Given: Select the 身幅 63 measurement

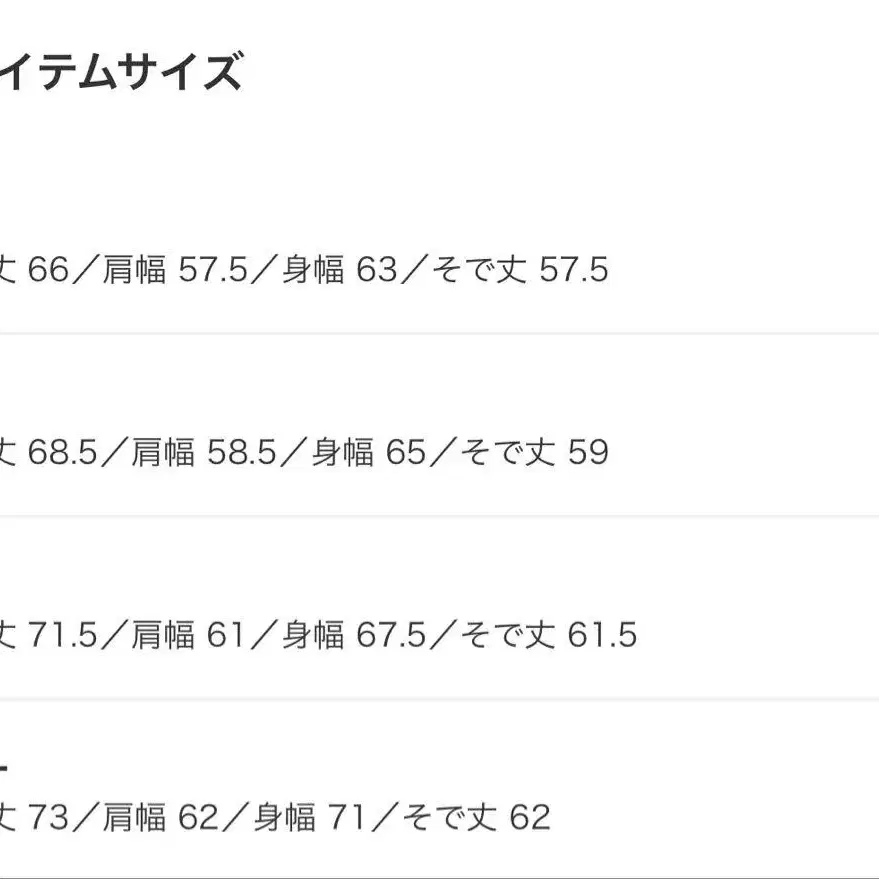Looking at the screenshot, I should click(x=339, y=270).
